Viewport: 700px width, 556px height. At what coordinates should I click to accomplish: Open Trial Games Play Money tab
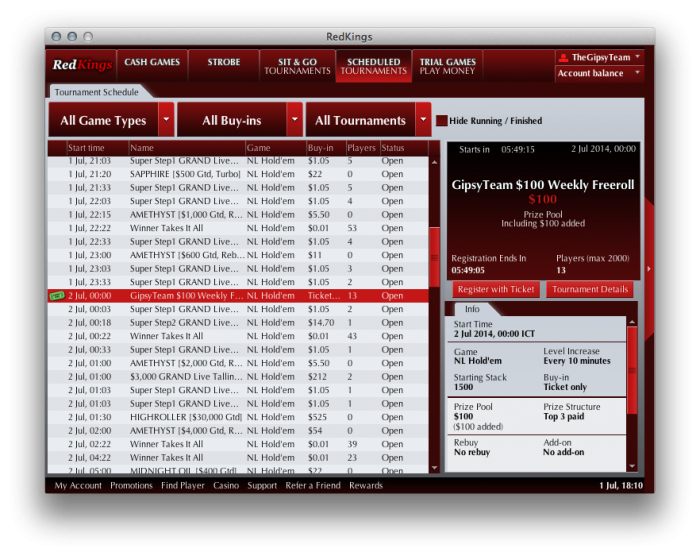(x=447, y=66)
